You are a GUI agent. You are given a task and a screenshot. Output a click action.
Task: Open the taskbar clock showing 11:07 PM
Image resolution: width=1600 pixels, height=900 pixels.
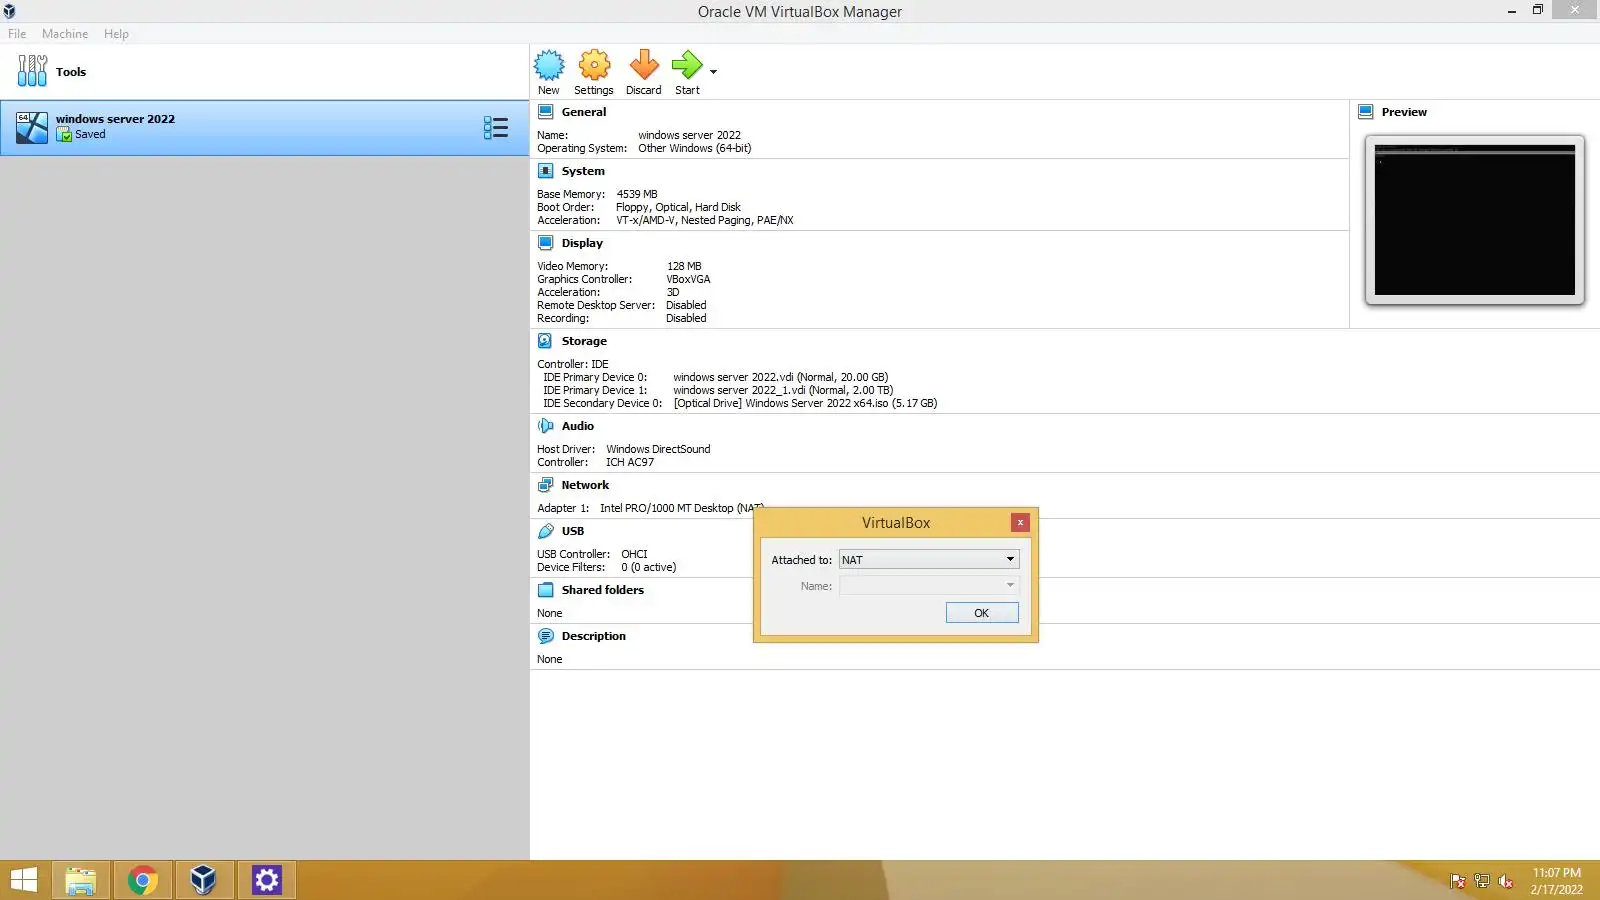(1557, 881)
